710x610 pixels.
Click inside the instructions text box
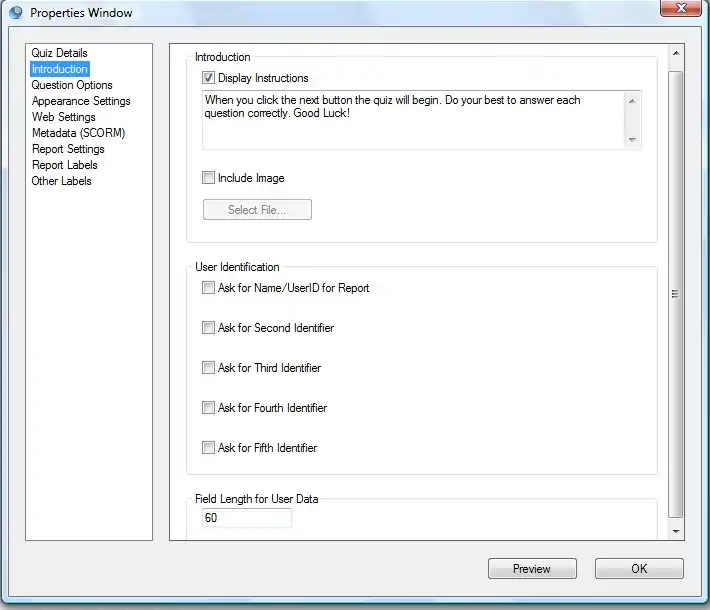tap(410, 120)
